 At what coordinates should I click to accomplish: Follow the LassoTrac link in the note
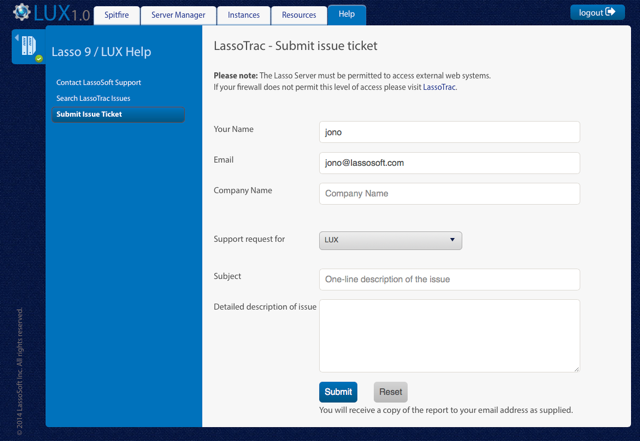(440, 88)
